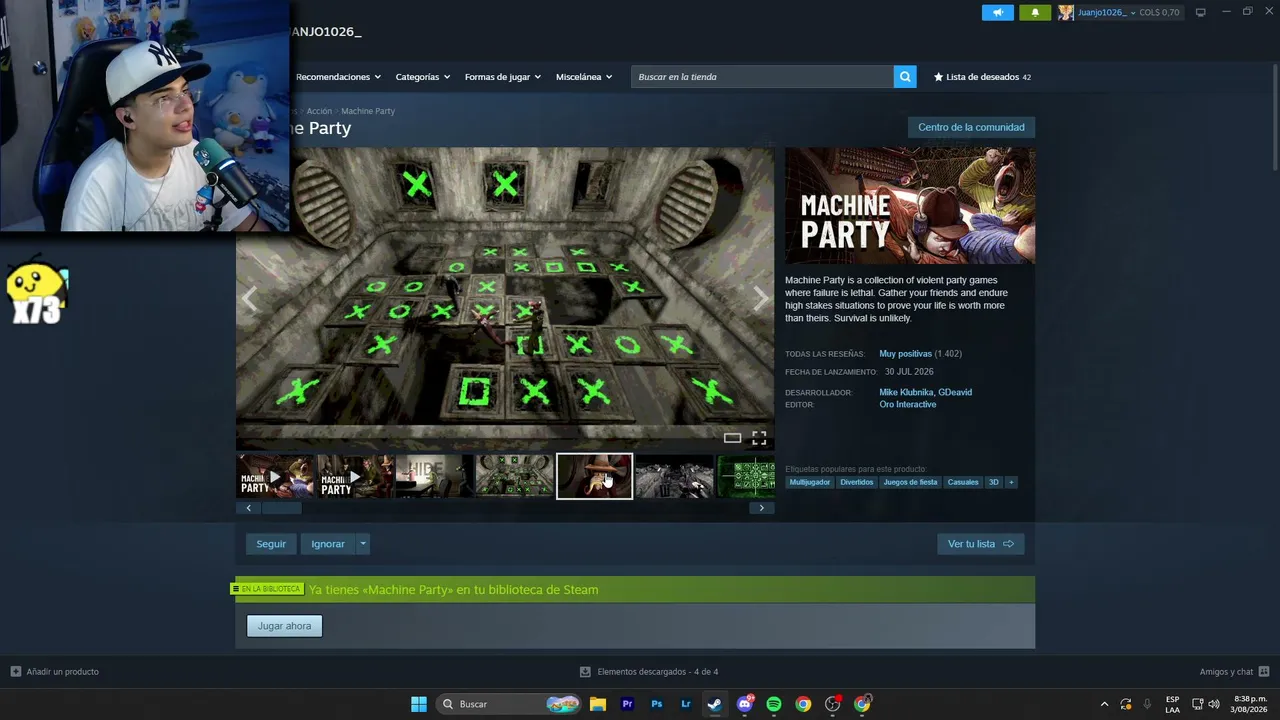Image resolution: width=1280 pixels, height=720 pixels.
Task: Open the Lista de deseados wishlist
Action: (x=982, y=77)
